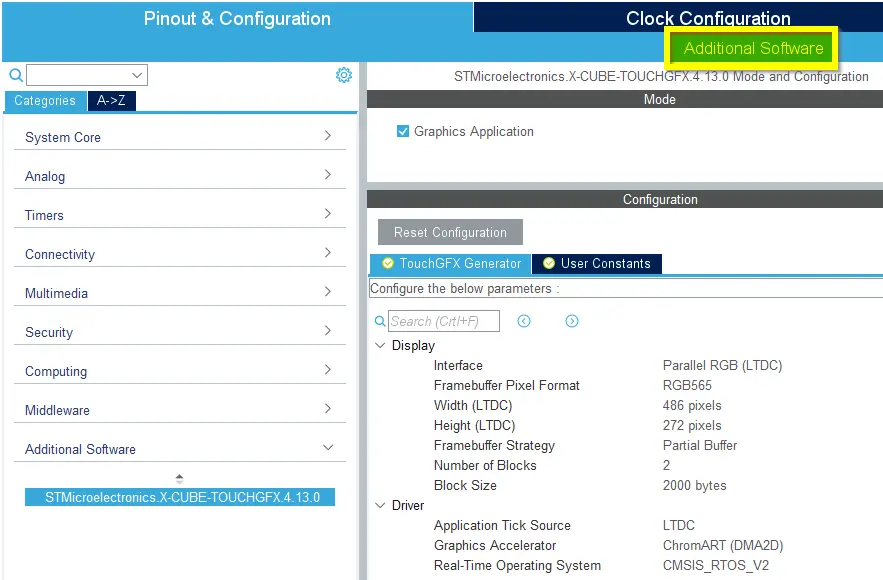
Task: Collapse the Additional Software category
Action: (x=180, y=449)
